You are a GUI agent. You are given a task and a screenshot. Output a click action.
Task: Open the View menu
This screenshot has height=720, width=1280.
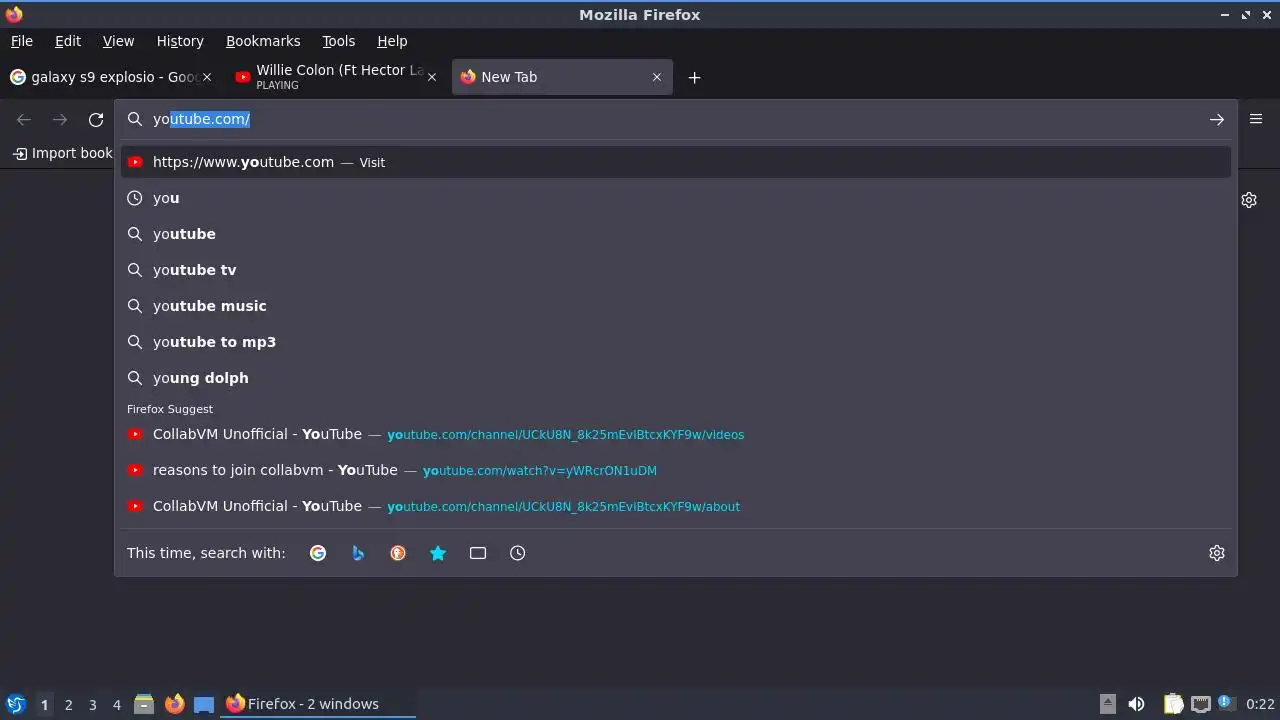tap(118, 41)
